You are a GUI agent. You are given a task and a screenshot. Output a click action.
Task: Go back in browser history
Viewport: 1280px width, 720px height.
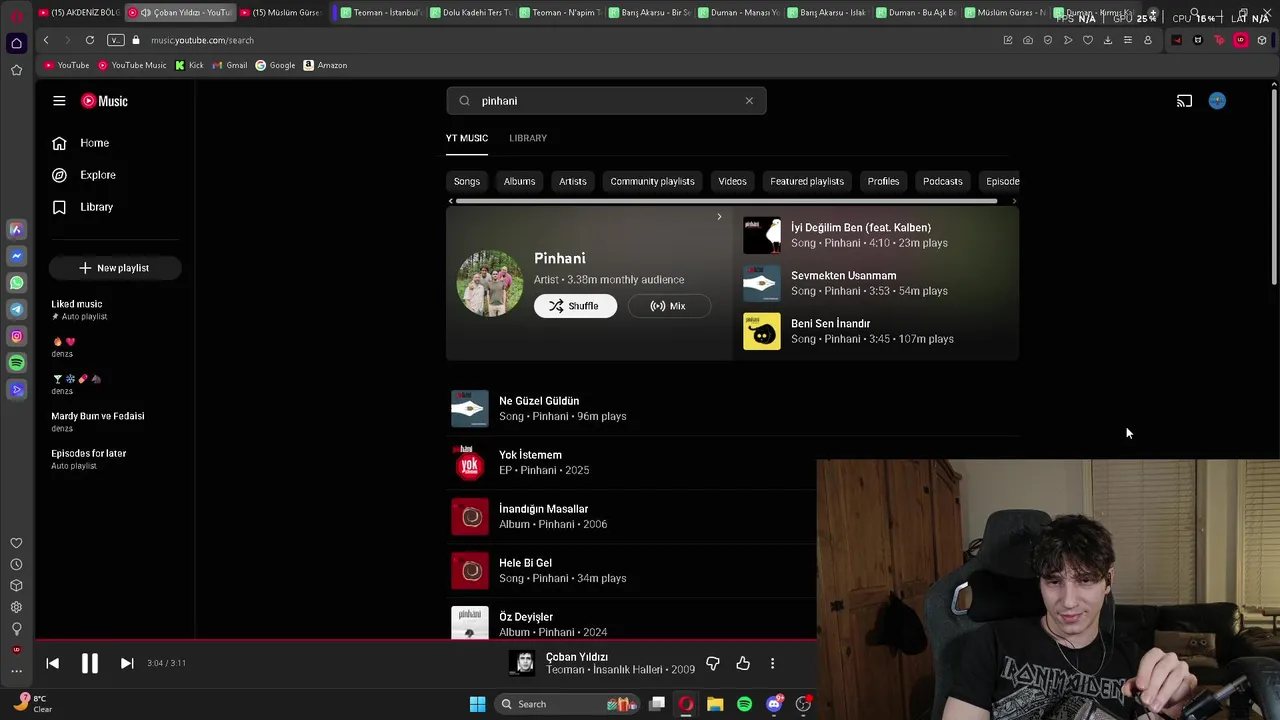coord(46,40)
